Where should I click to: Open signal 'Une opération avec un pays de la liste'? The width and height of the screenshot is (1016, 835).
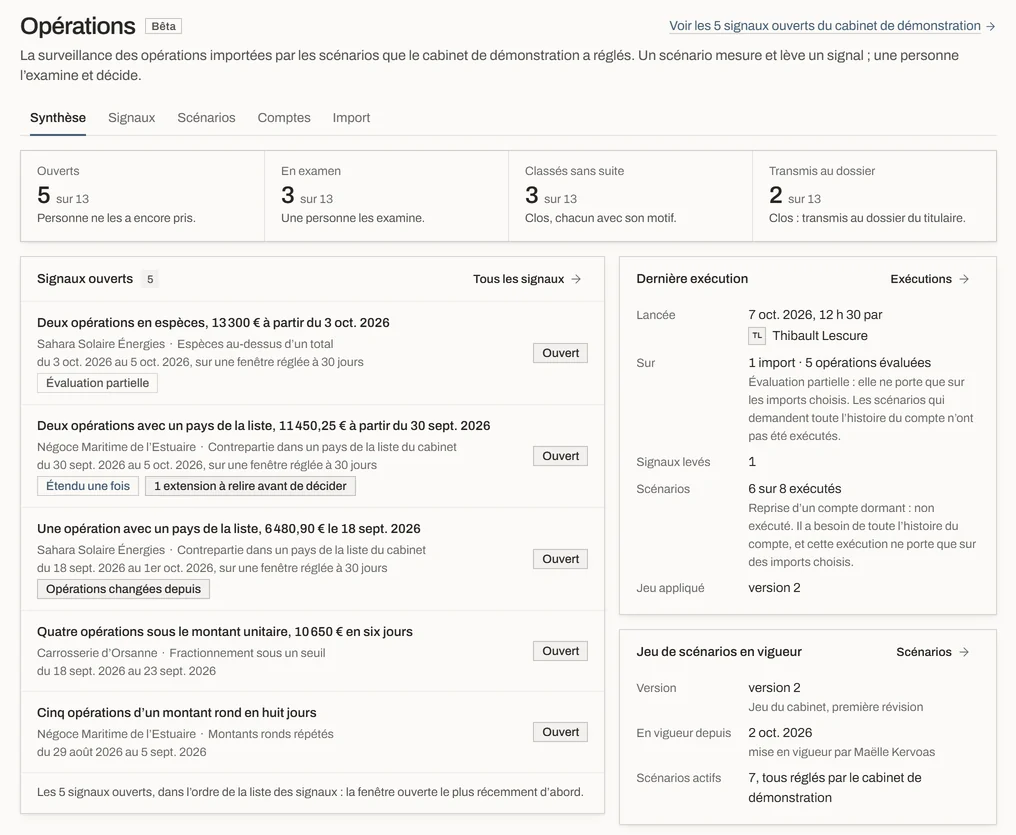point(229,529)
